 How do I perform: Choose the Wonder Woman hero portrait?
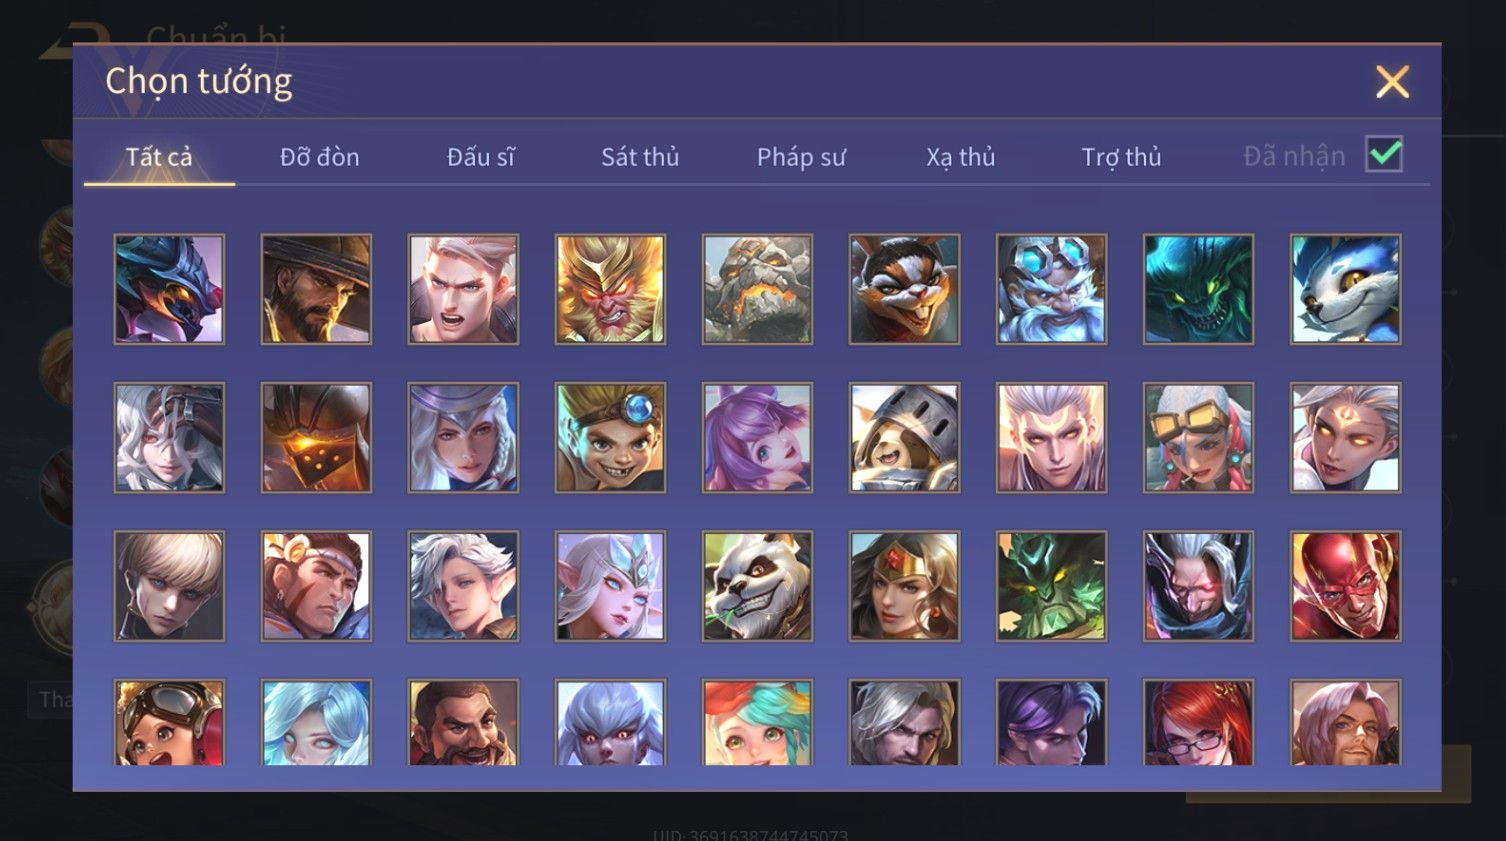[904, 586]
